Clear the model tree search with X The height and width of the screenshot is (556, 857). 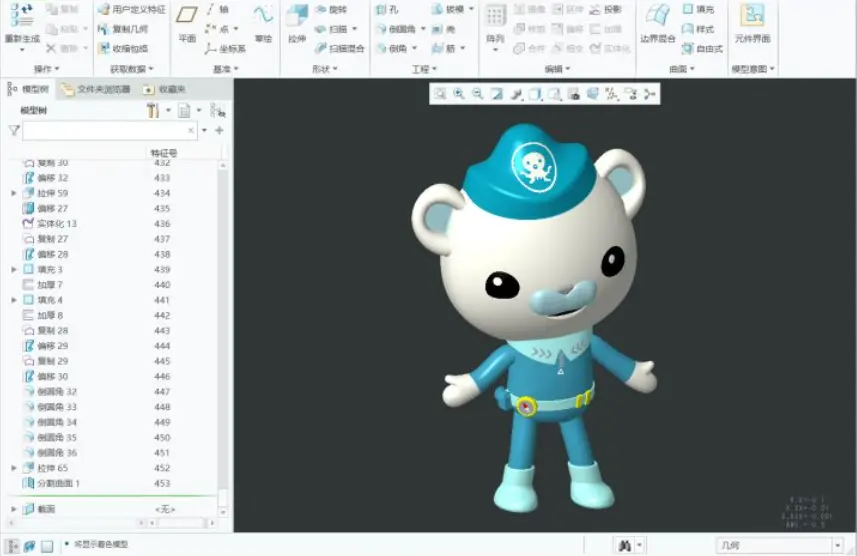coord(191,130)
